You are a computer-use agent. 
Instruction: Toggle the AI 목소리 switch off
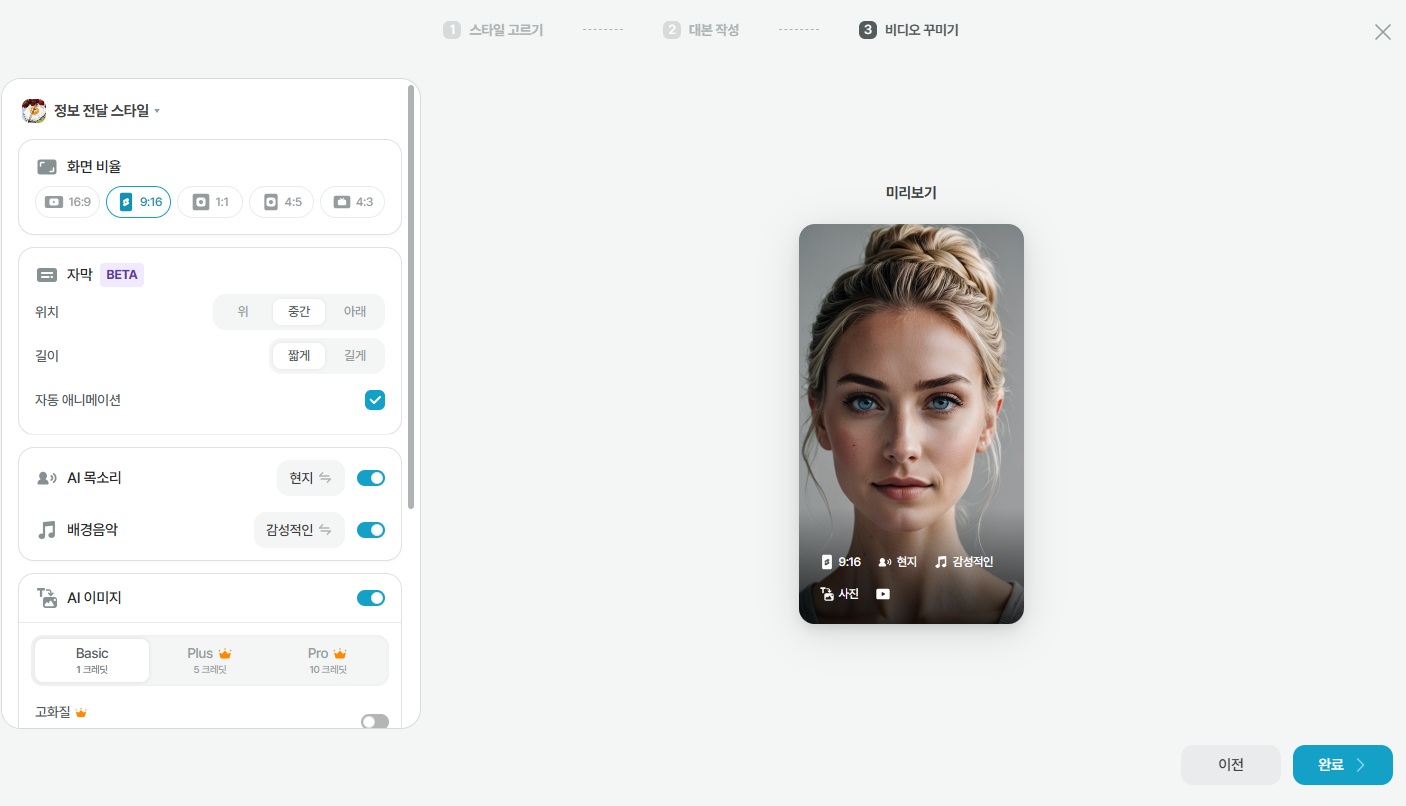371,478
